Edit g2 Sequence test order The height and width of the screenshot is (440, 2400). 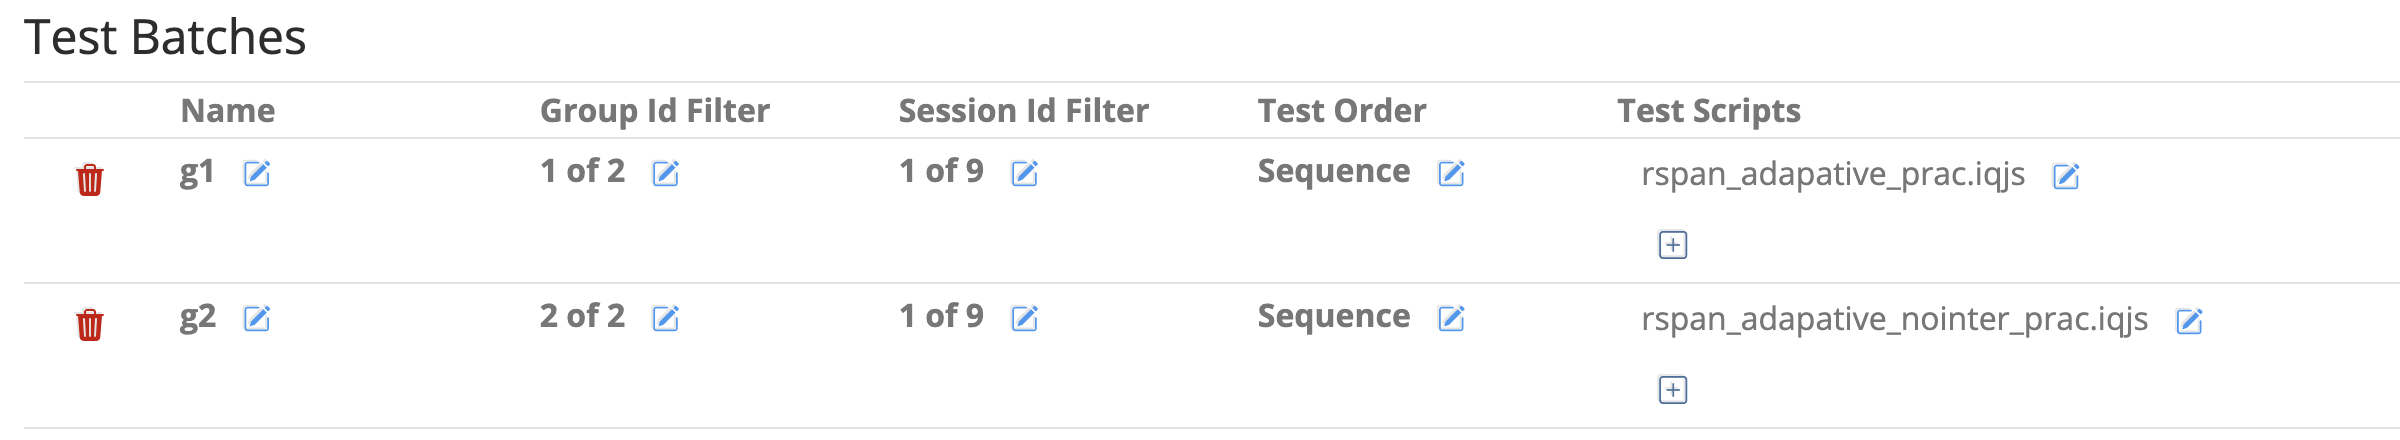tap(1452, 319)
